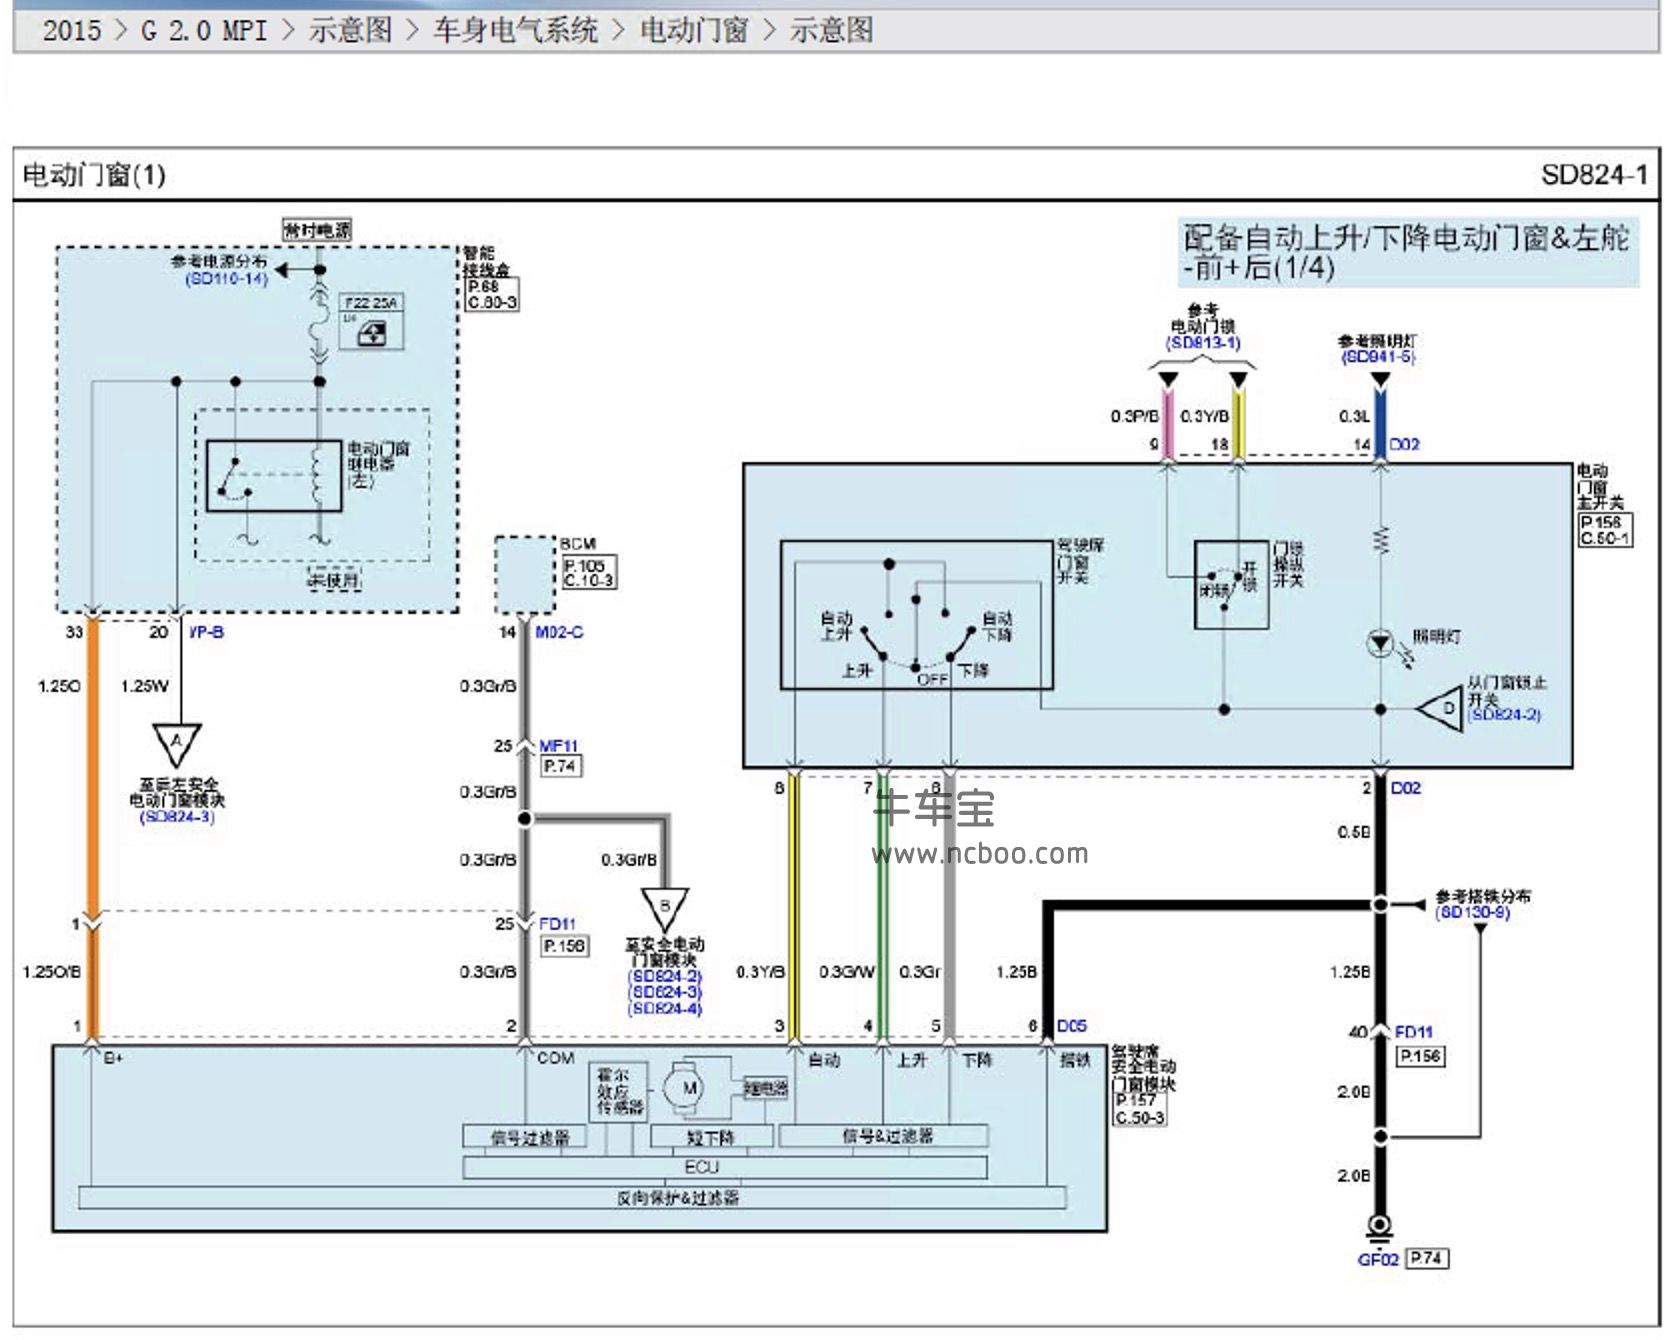Viewport: 1678px width, 1340px height.
Task: Open connector view C.50-1
Action: pos(1605,538)
